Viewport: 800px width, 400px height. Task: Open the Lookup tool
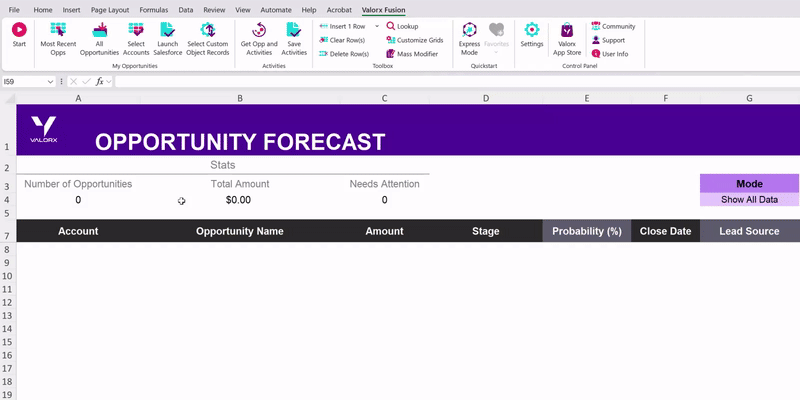click(402, 27)
